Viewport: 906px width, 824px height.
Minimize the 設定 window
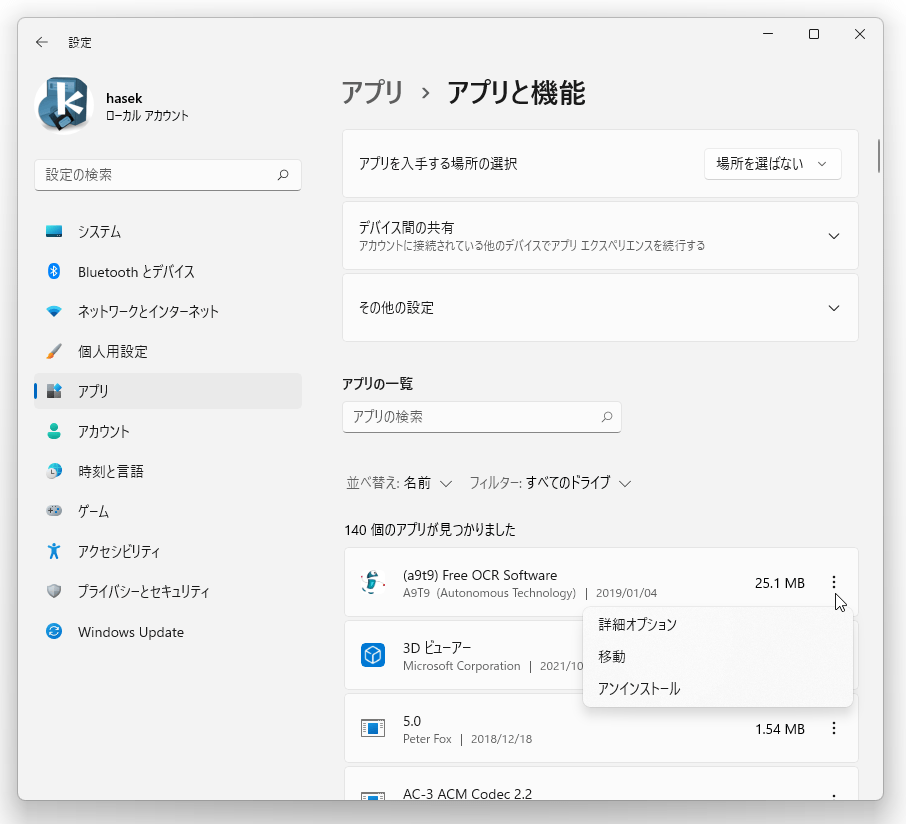point(767,34)
